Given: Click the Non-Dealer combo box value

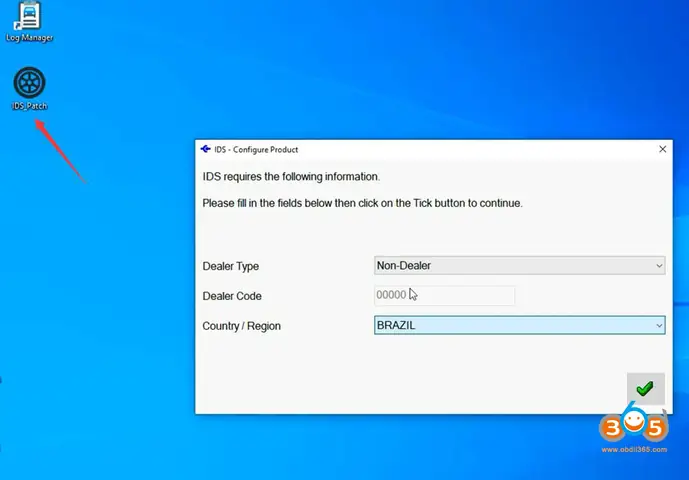Looking at the screenshot, I should [510, 266].
